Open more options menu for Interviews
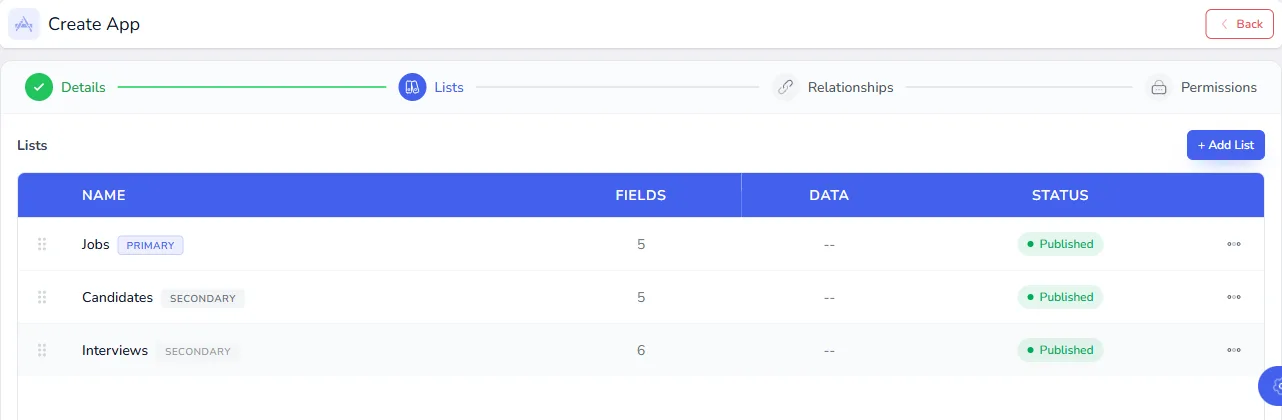The image size is (1282, 420). (x=1234, y=350)
